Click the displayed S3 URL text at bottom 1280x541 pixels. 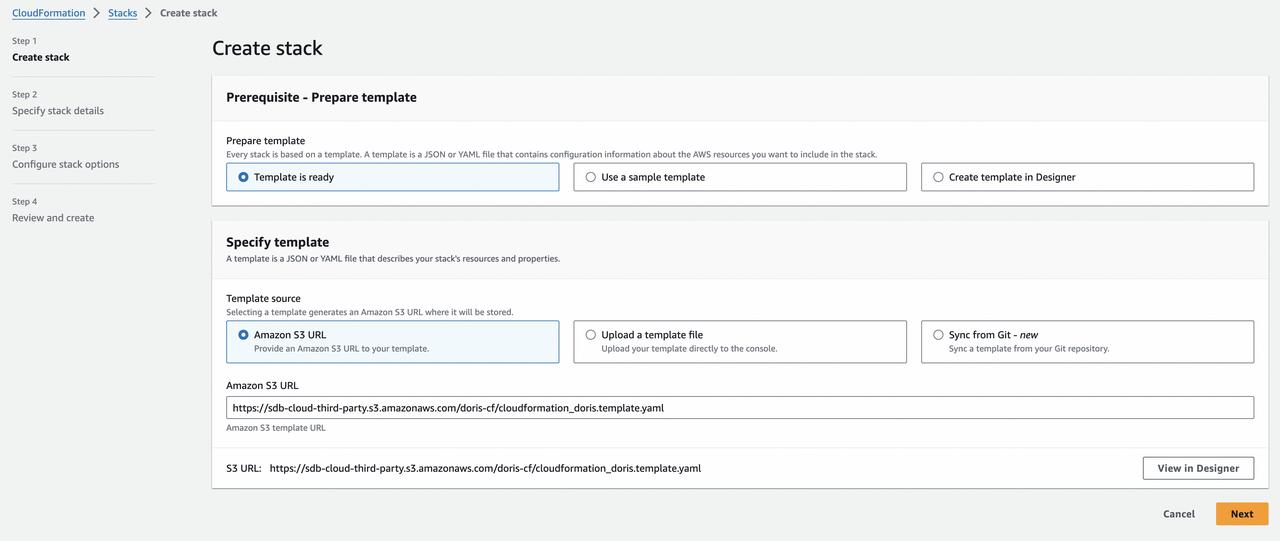click(x=485, y=468)
